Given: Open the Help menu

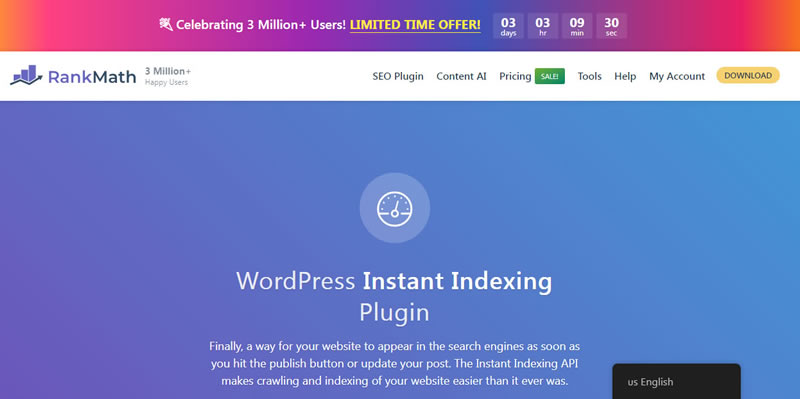Looking at the screenshot, I should pos(625,76).
